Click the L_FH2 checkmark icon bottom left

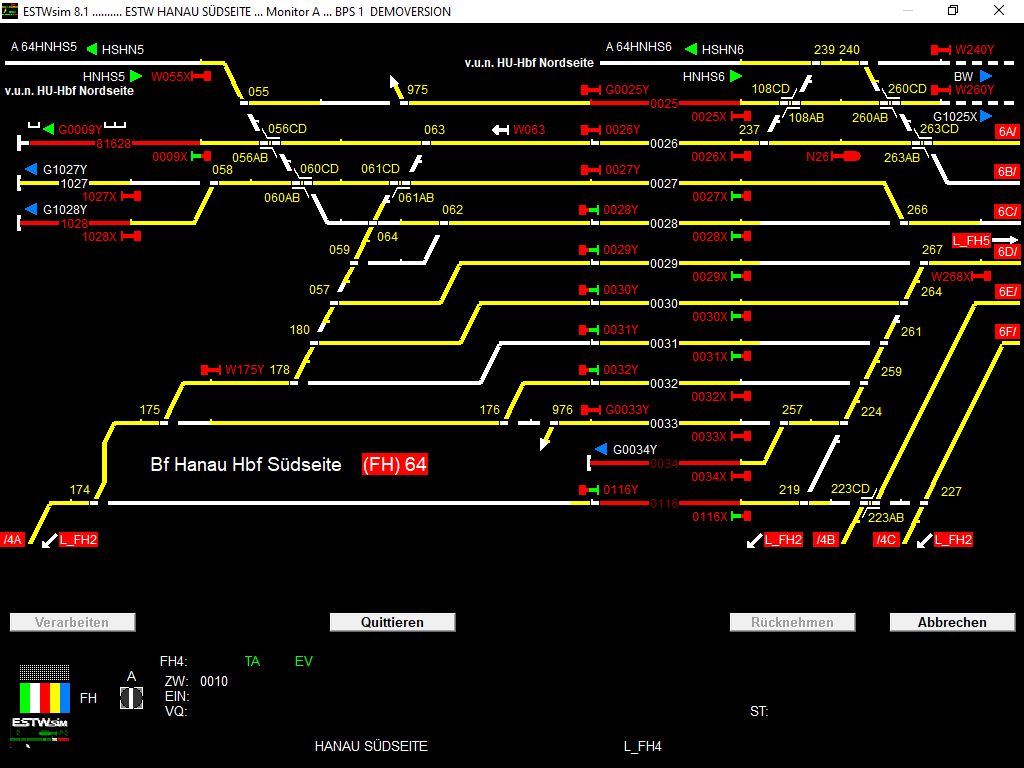click(48, 541)
